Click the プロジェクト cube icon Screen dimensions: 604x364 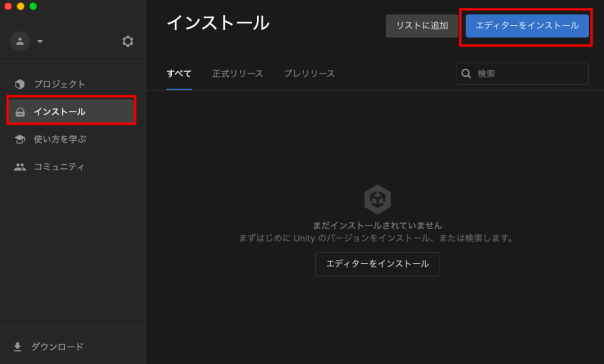20,84
